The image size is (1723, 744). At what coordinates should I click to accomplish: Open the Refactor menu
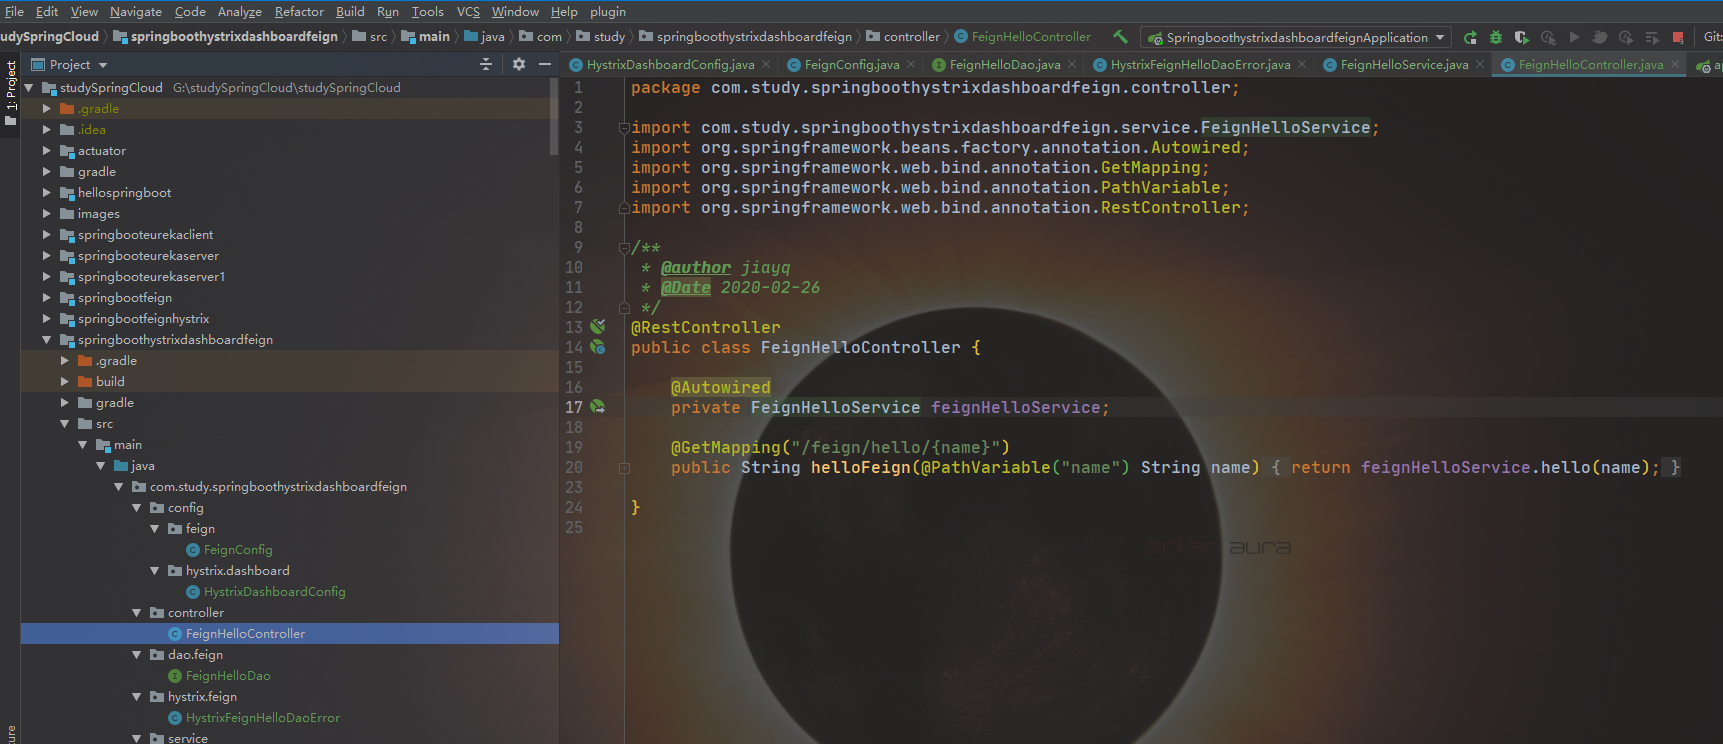(299, 11)
